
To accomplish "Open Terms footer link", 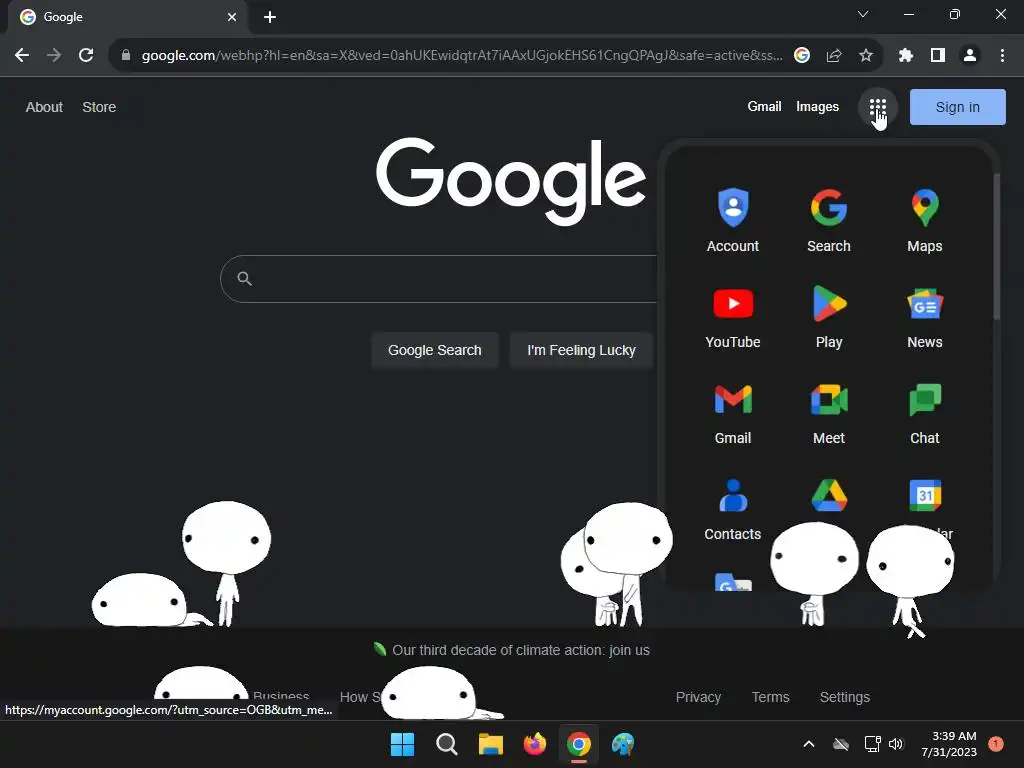I will 771,697.
